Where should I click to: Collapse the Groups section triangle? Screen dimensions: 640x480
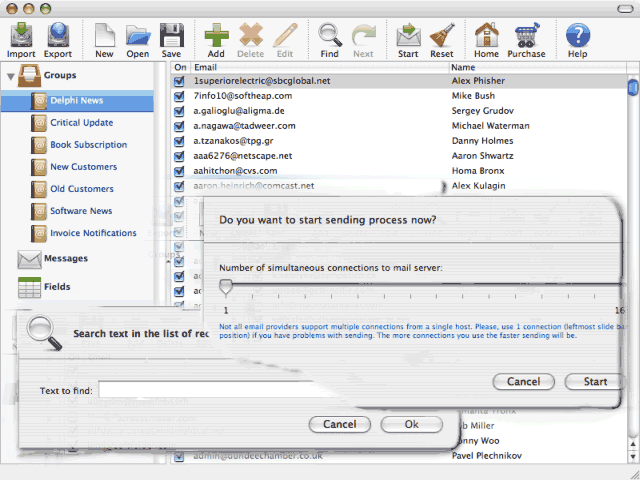[x=11, y=76]
